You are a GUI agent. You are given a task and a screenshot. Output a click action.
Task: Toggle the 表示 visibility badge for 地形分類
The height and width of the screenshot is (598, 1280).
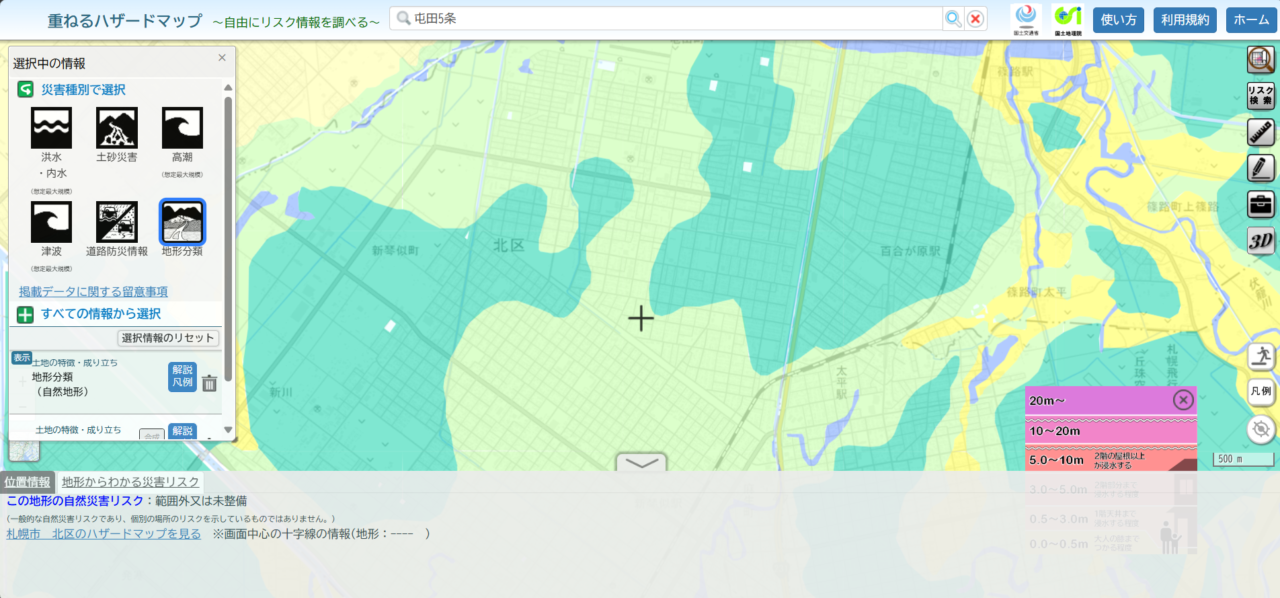22,357
